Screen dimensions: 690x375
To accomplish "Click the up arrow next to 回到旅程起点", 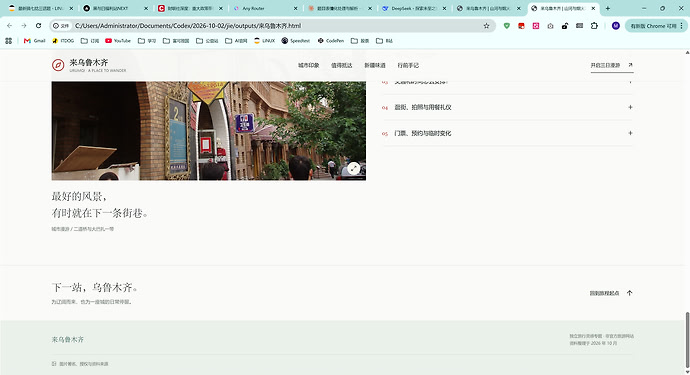I will tap(629, 293).
